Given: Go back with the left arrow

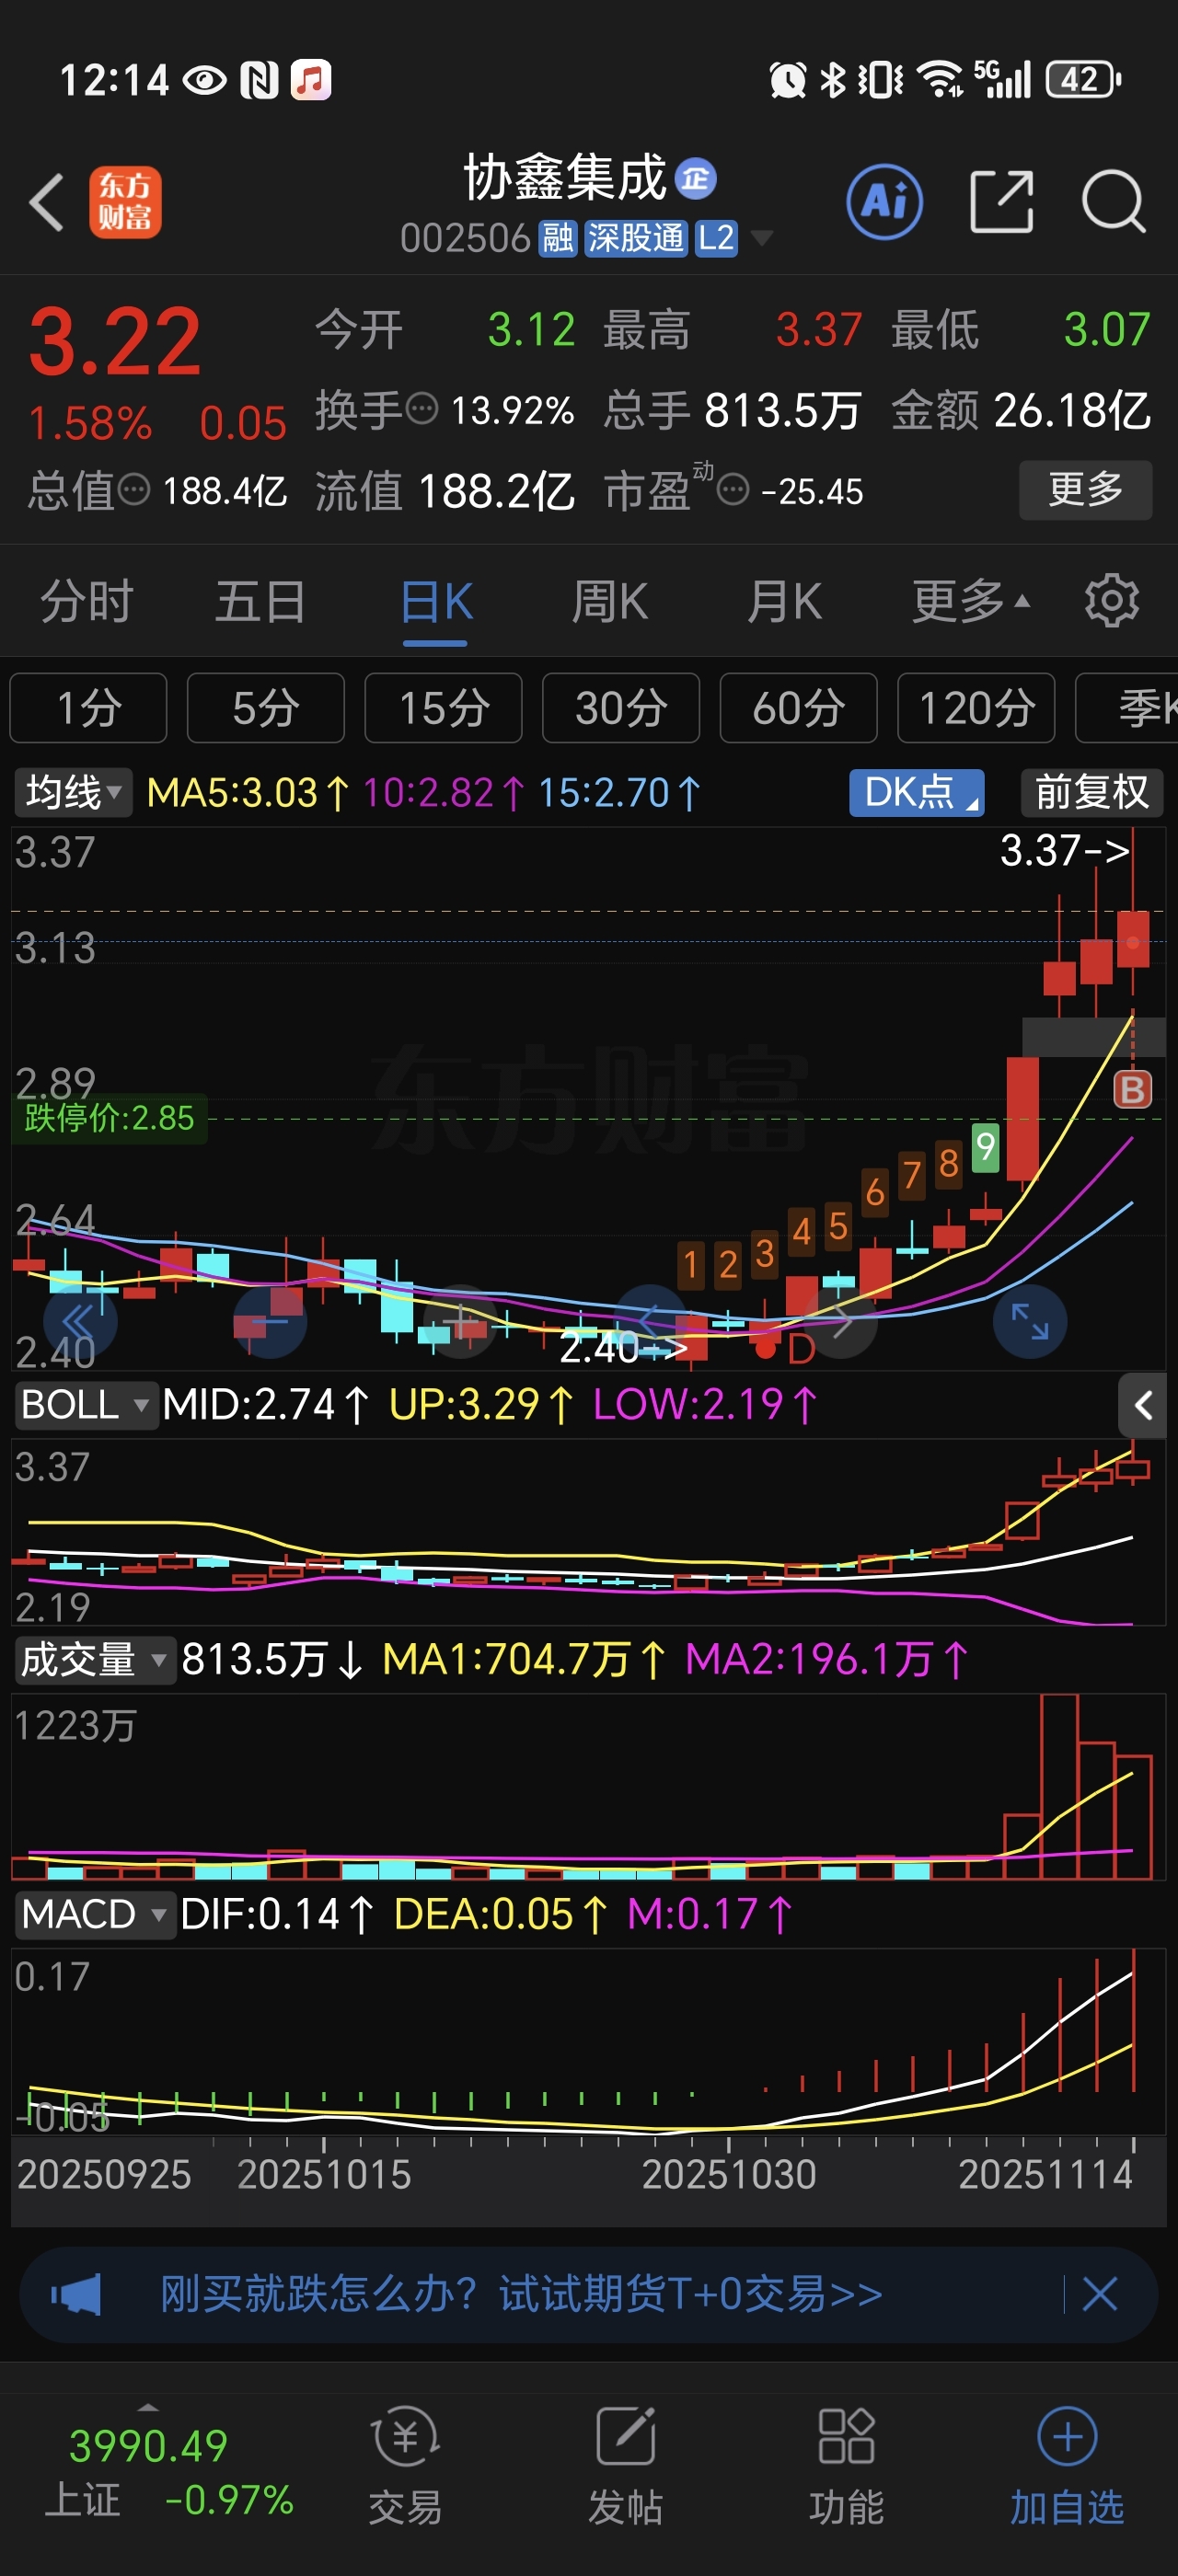Looking at the screenshot, I should point(46,202).
